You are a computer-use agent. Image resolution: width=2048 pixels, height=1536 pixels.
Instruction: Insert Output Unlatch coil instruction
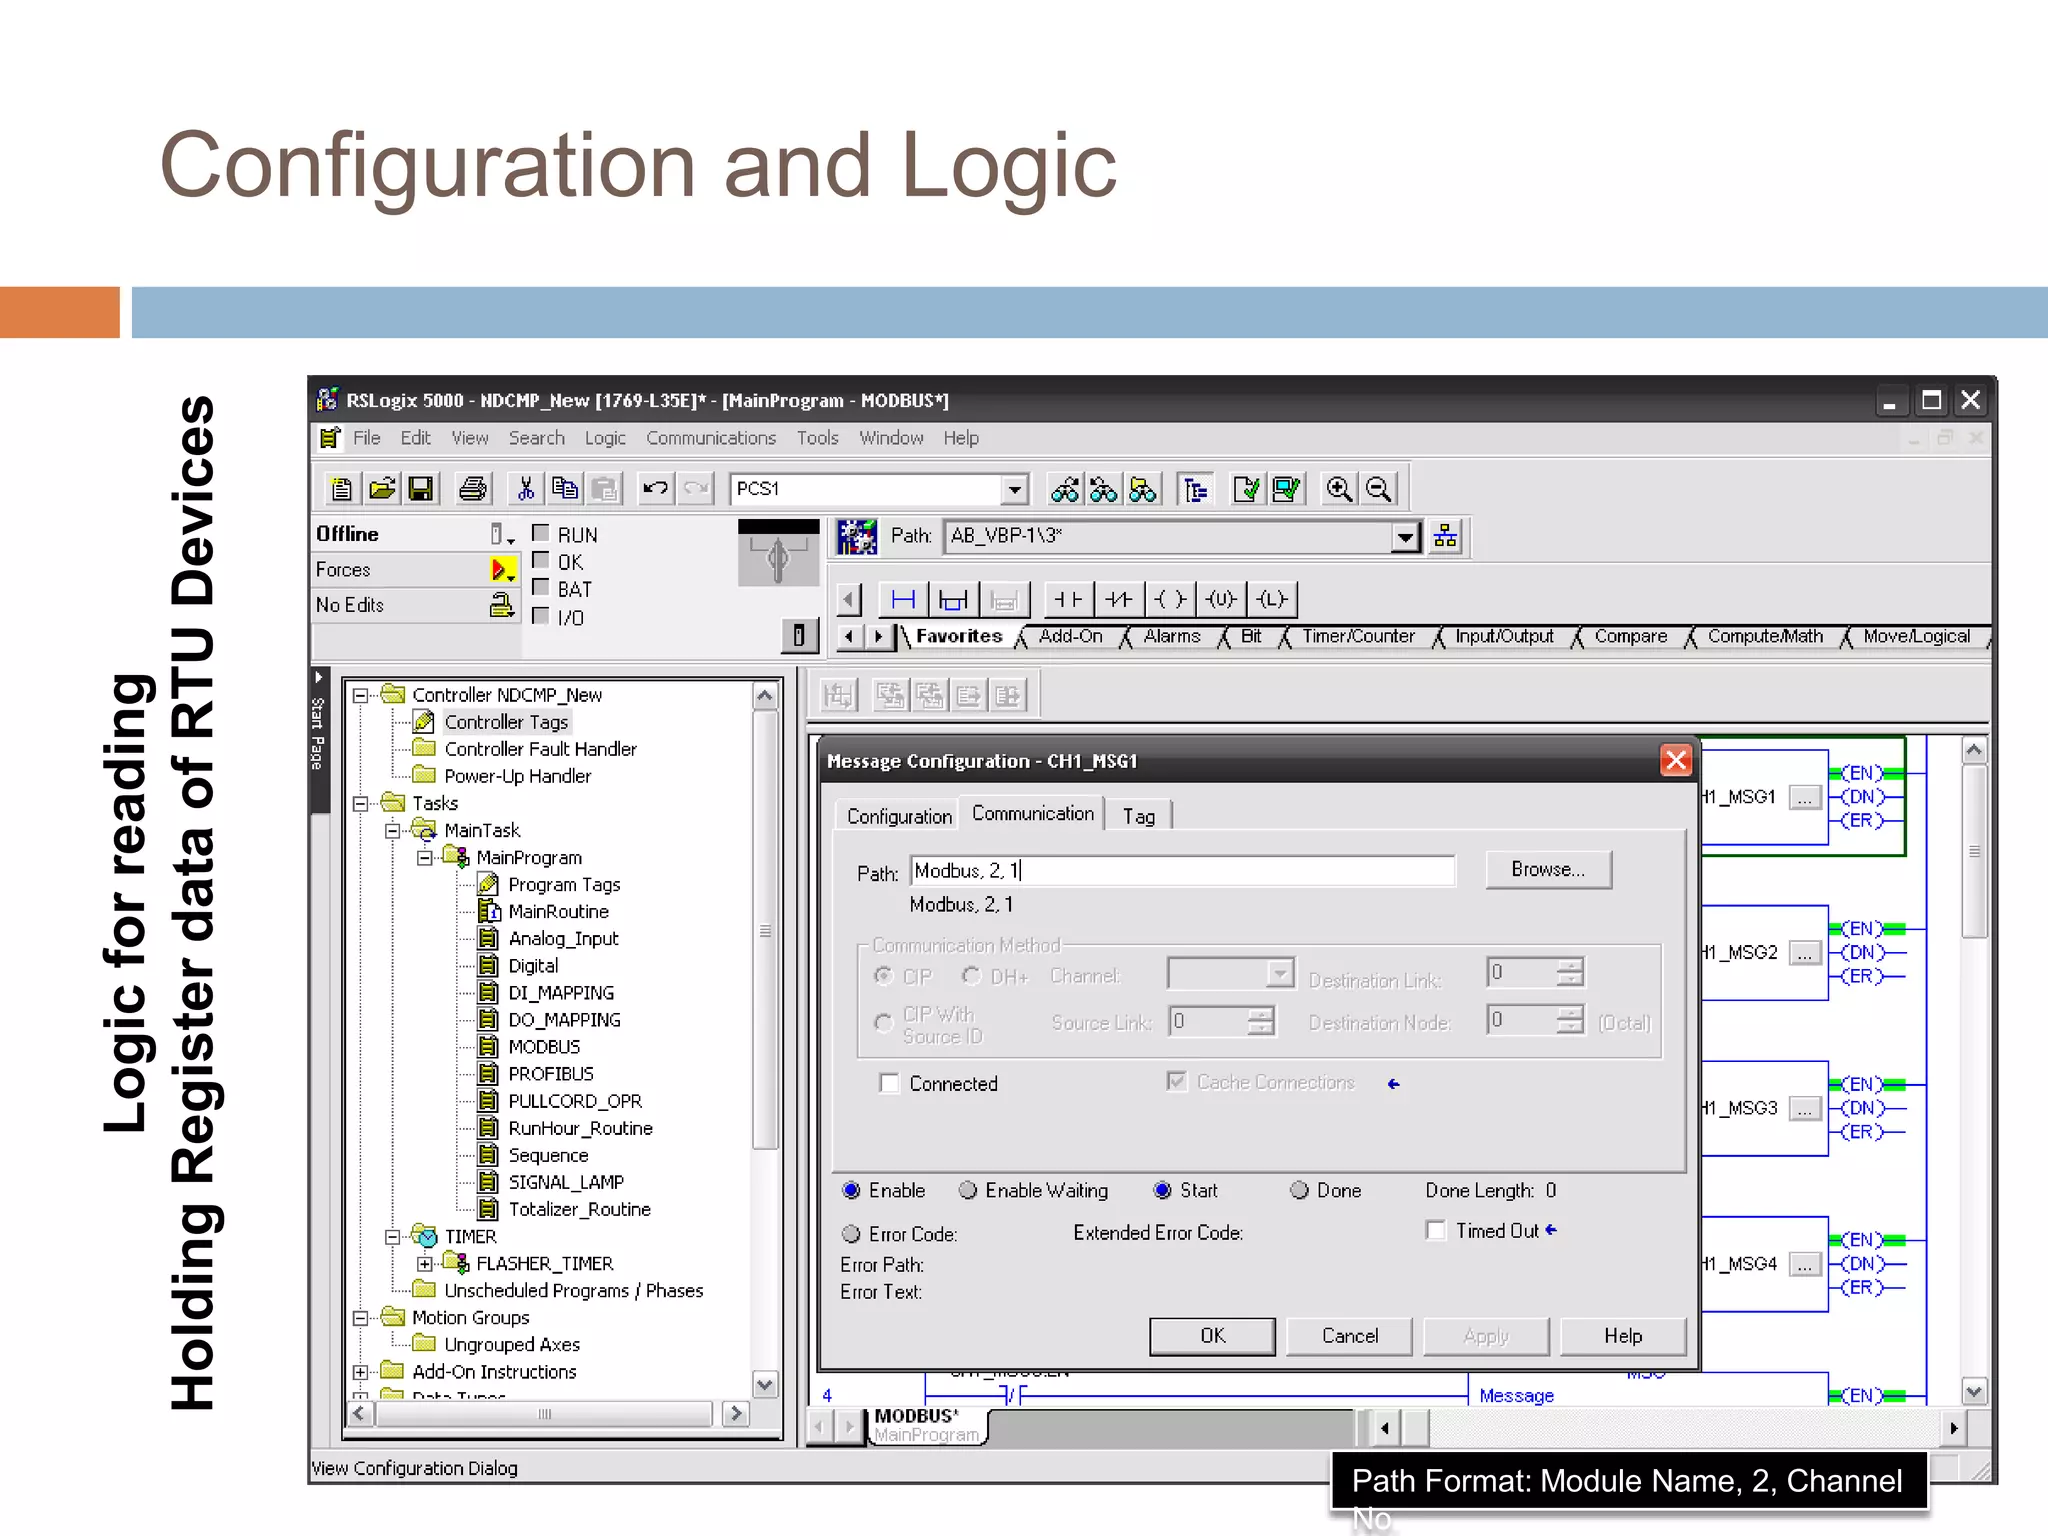coord(1221,599)
